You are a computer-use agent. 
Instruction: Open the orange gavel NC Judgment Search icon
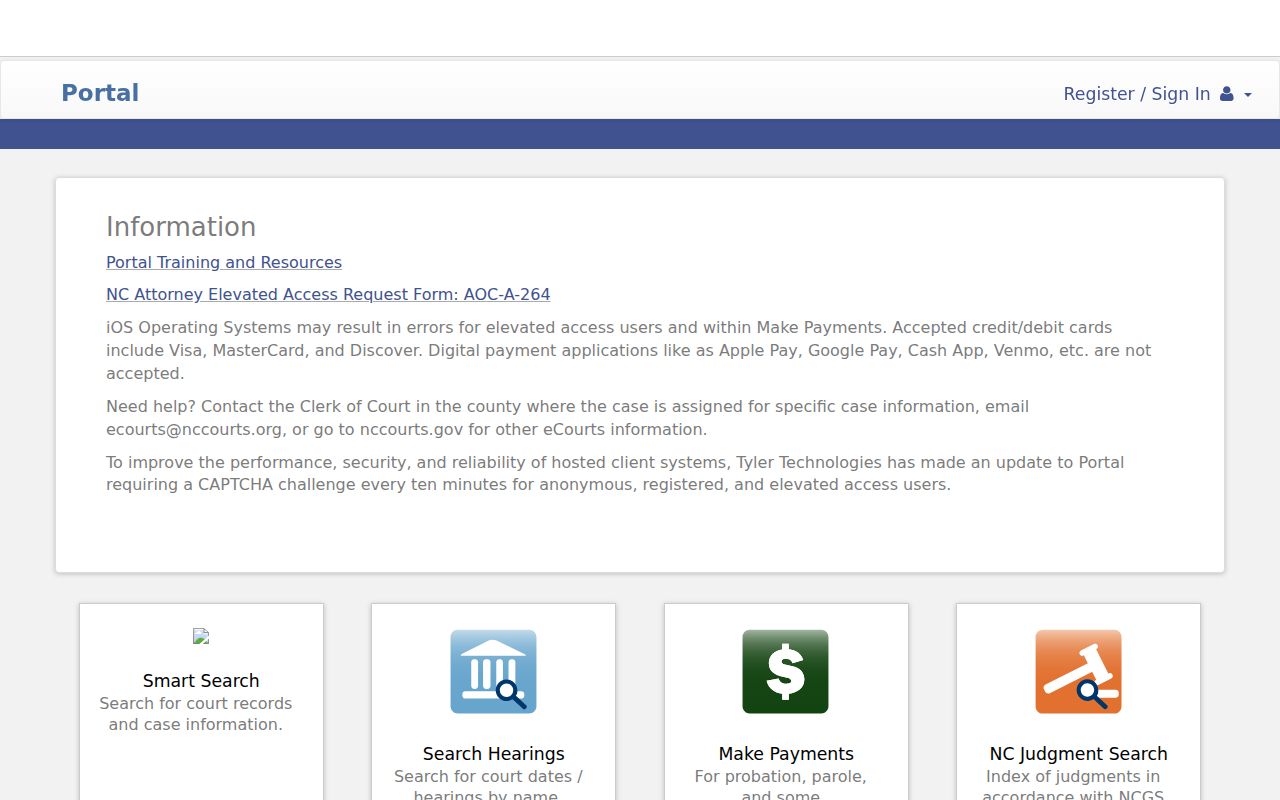coord(1078,671)
